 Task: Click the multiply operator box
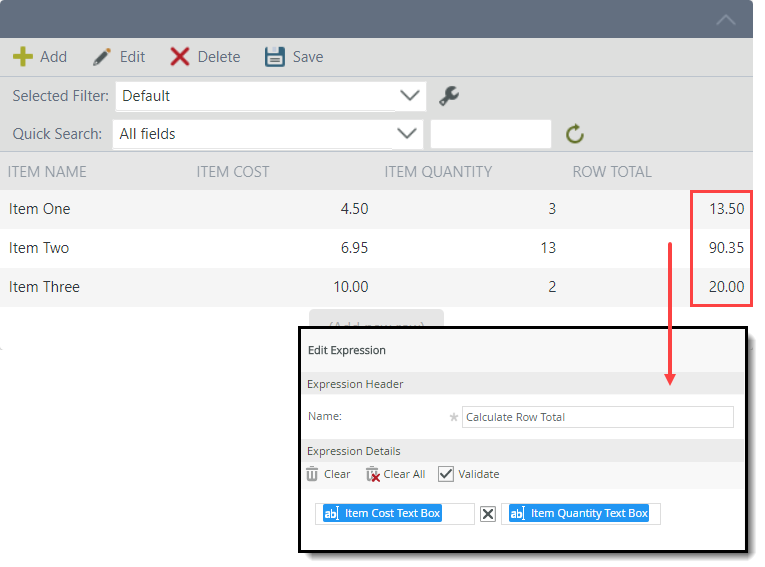[x=488, y=514]
